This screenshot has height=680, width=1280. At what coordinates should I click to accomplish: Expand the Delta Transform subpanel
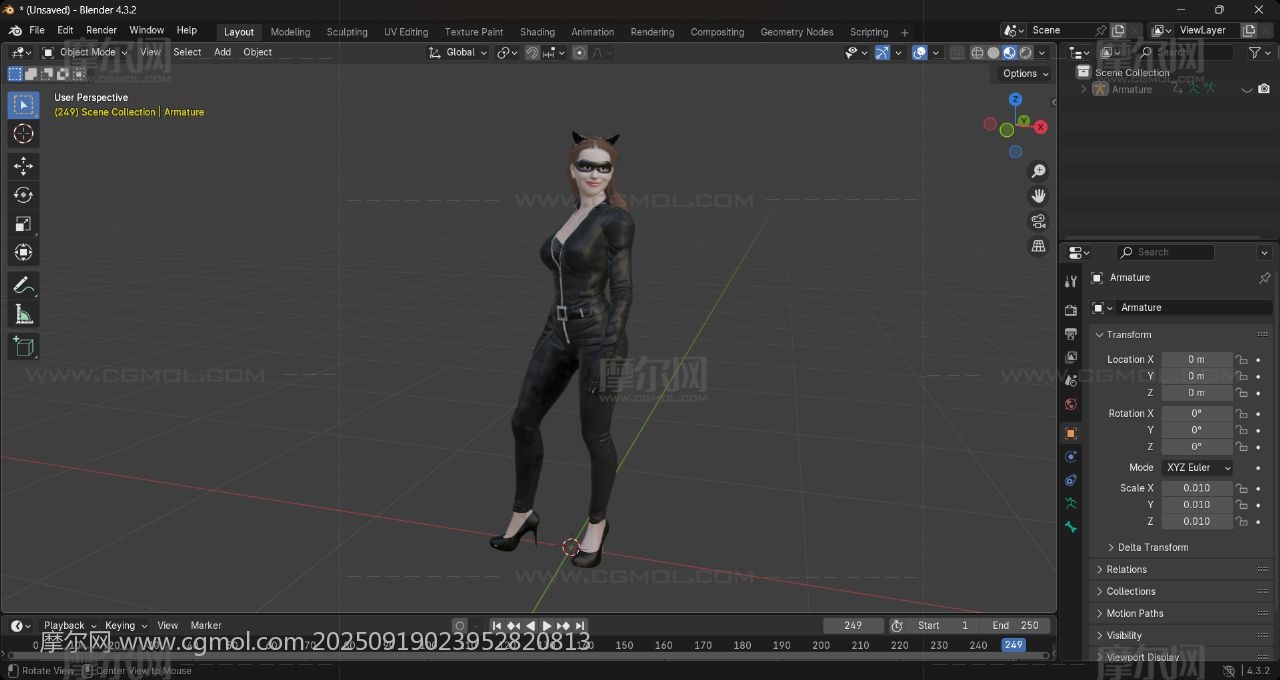[1153, 548]
